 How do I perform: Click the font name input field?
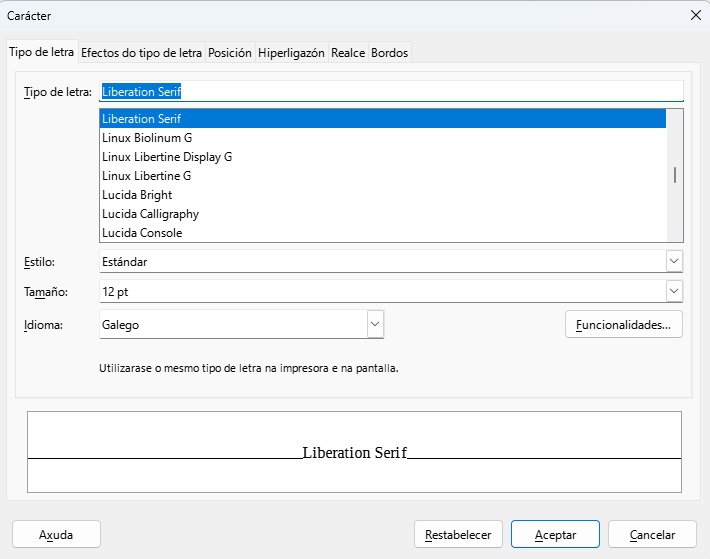click(391, 92)
